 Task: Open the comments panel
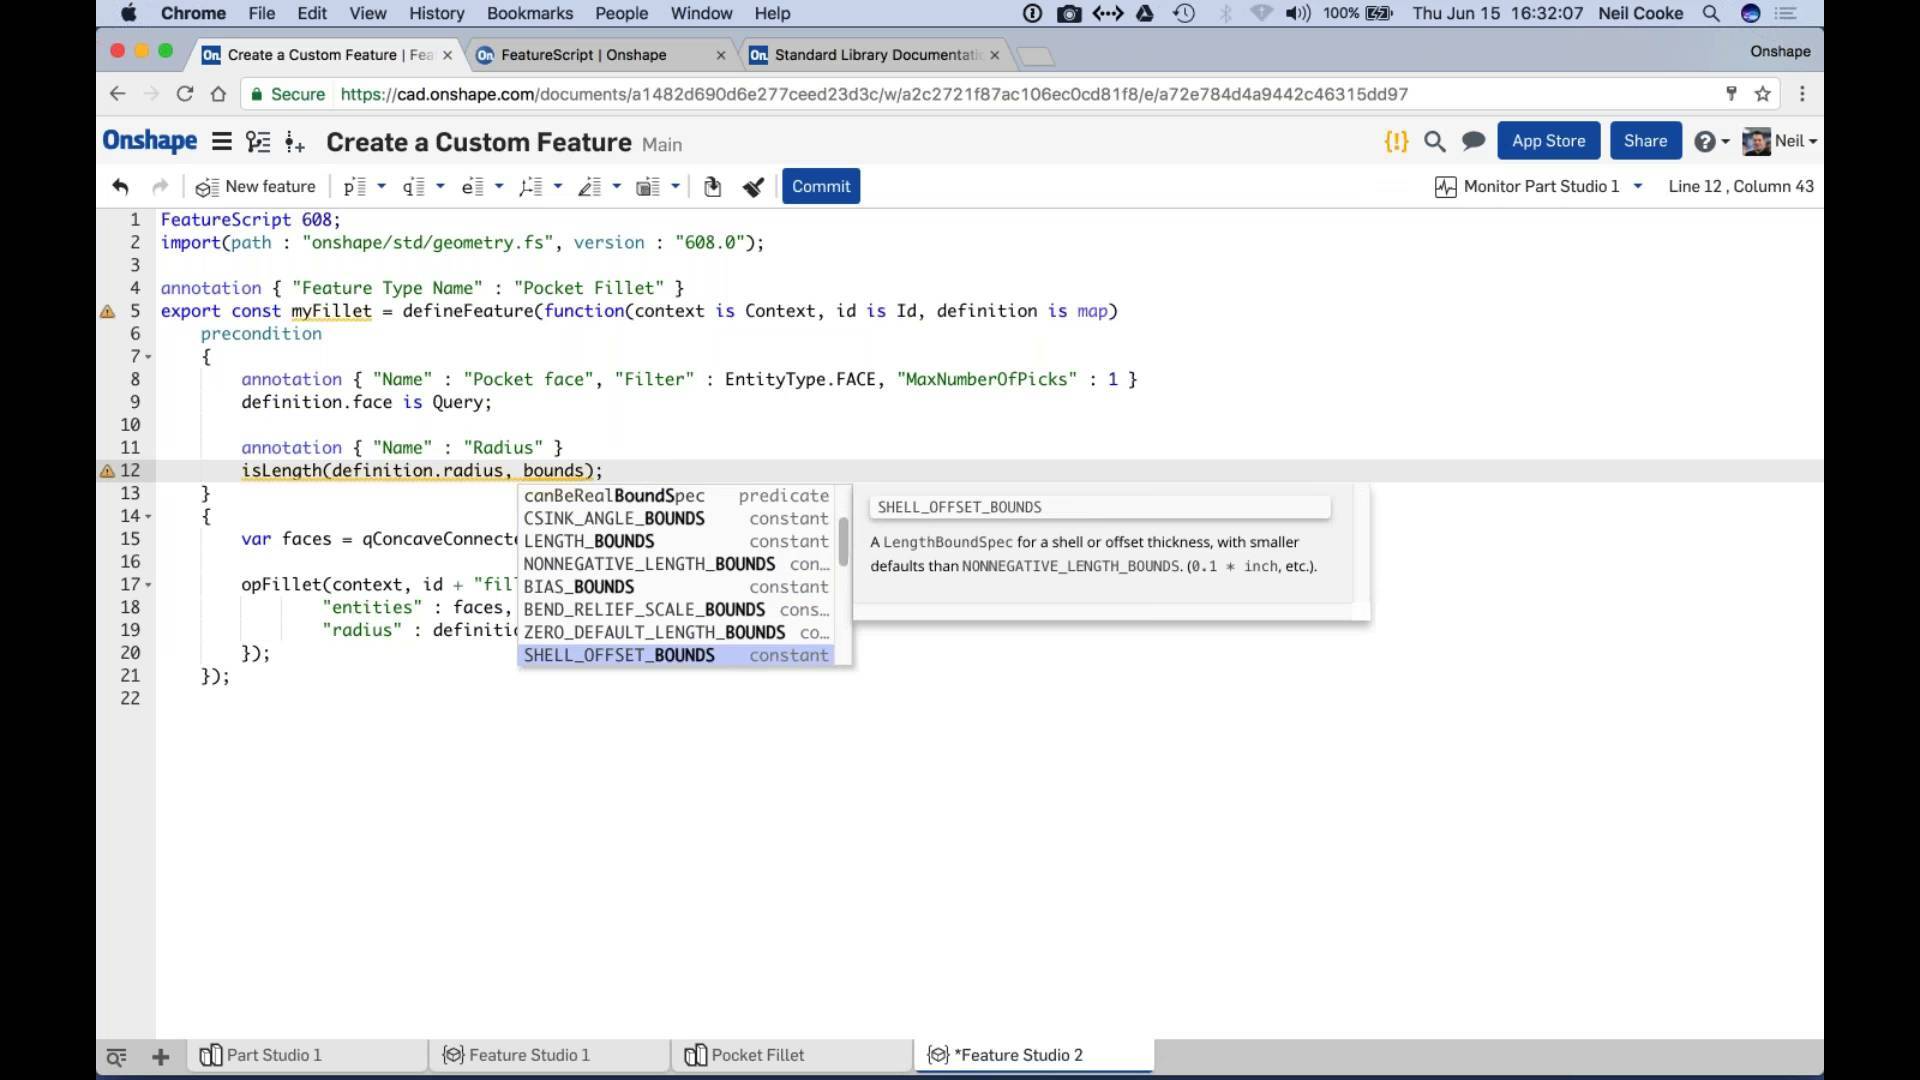[1473, 141]
